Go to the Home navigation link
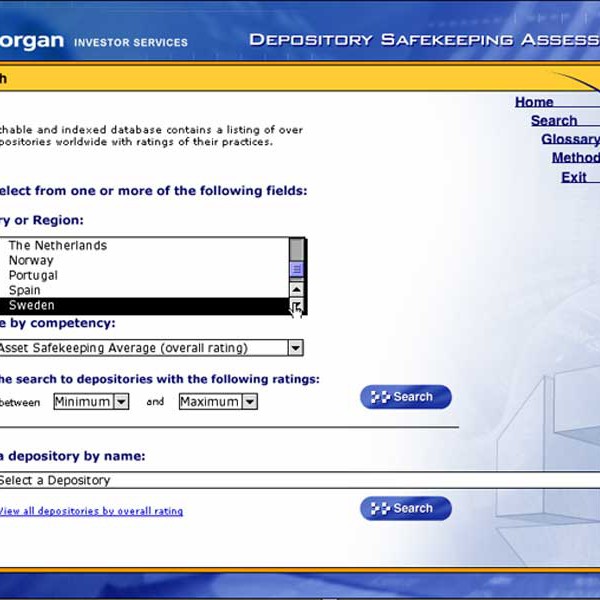This screenshot has width=600, height=600. [x=534, y=102]
